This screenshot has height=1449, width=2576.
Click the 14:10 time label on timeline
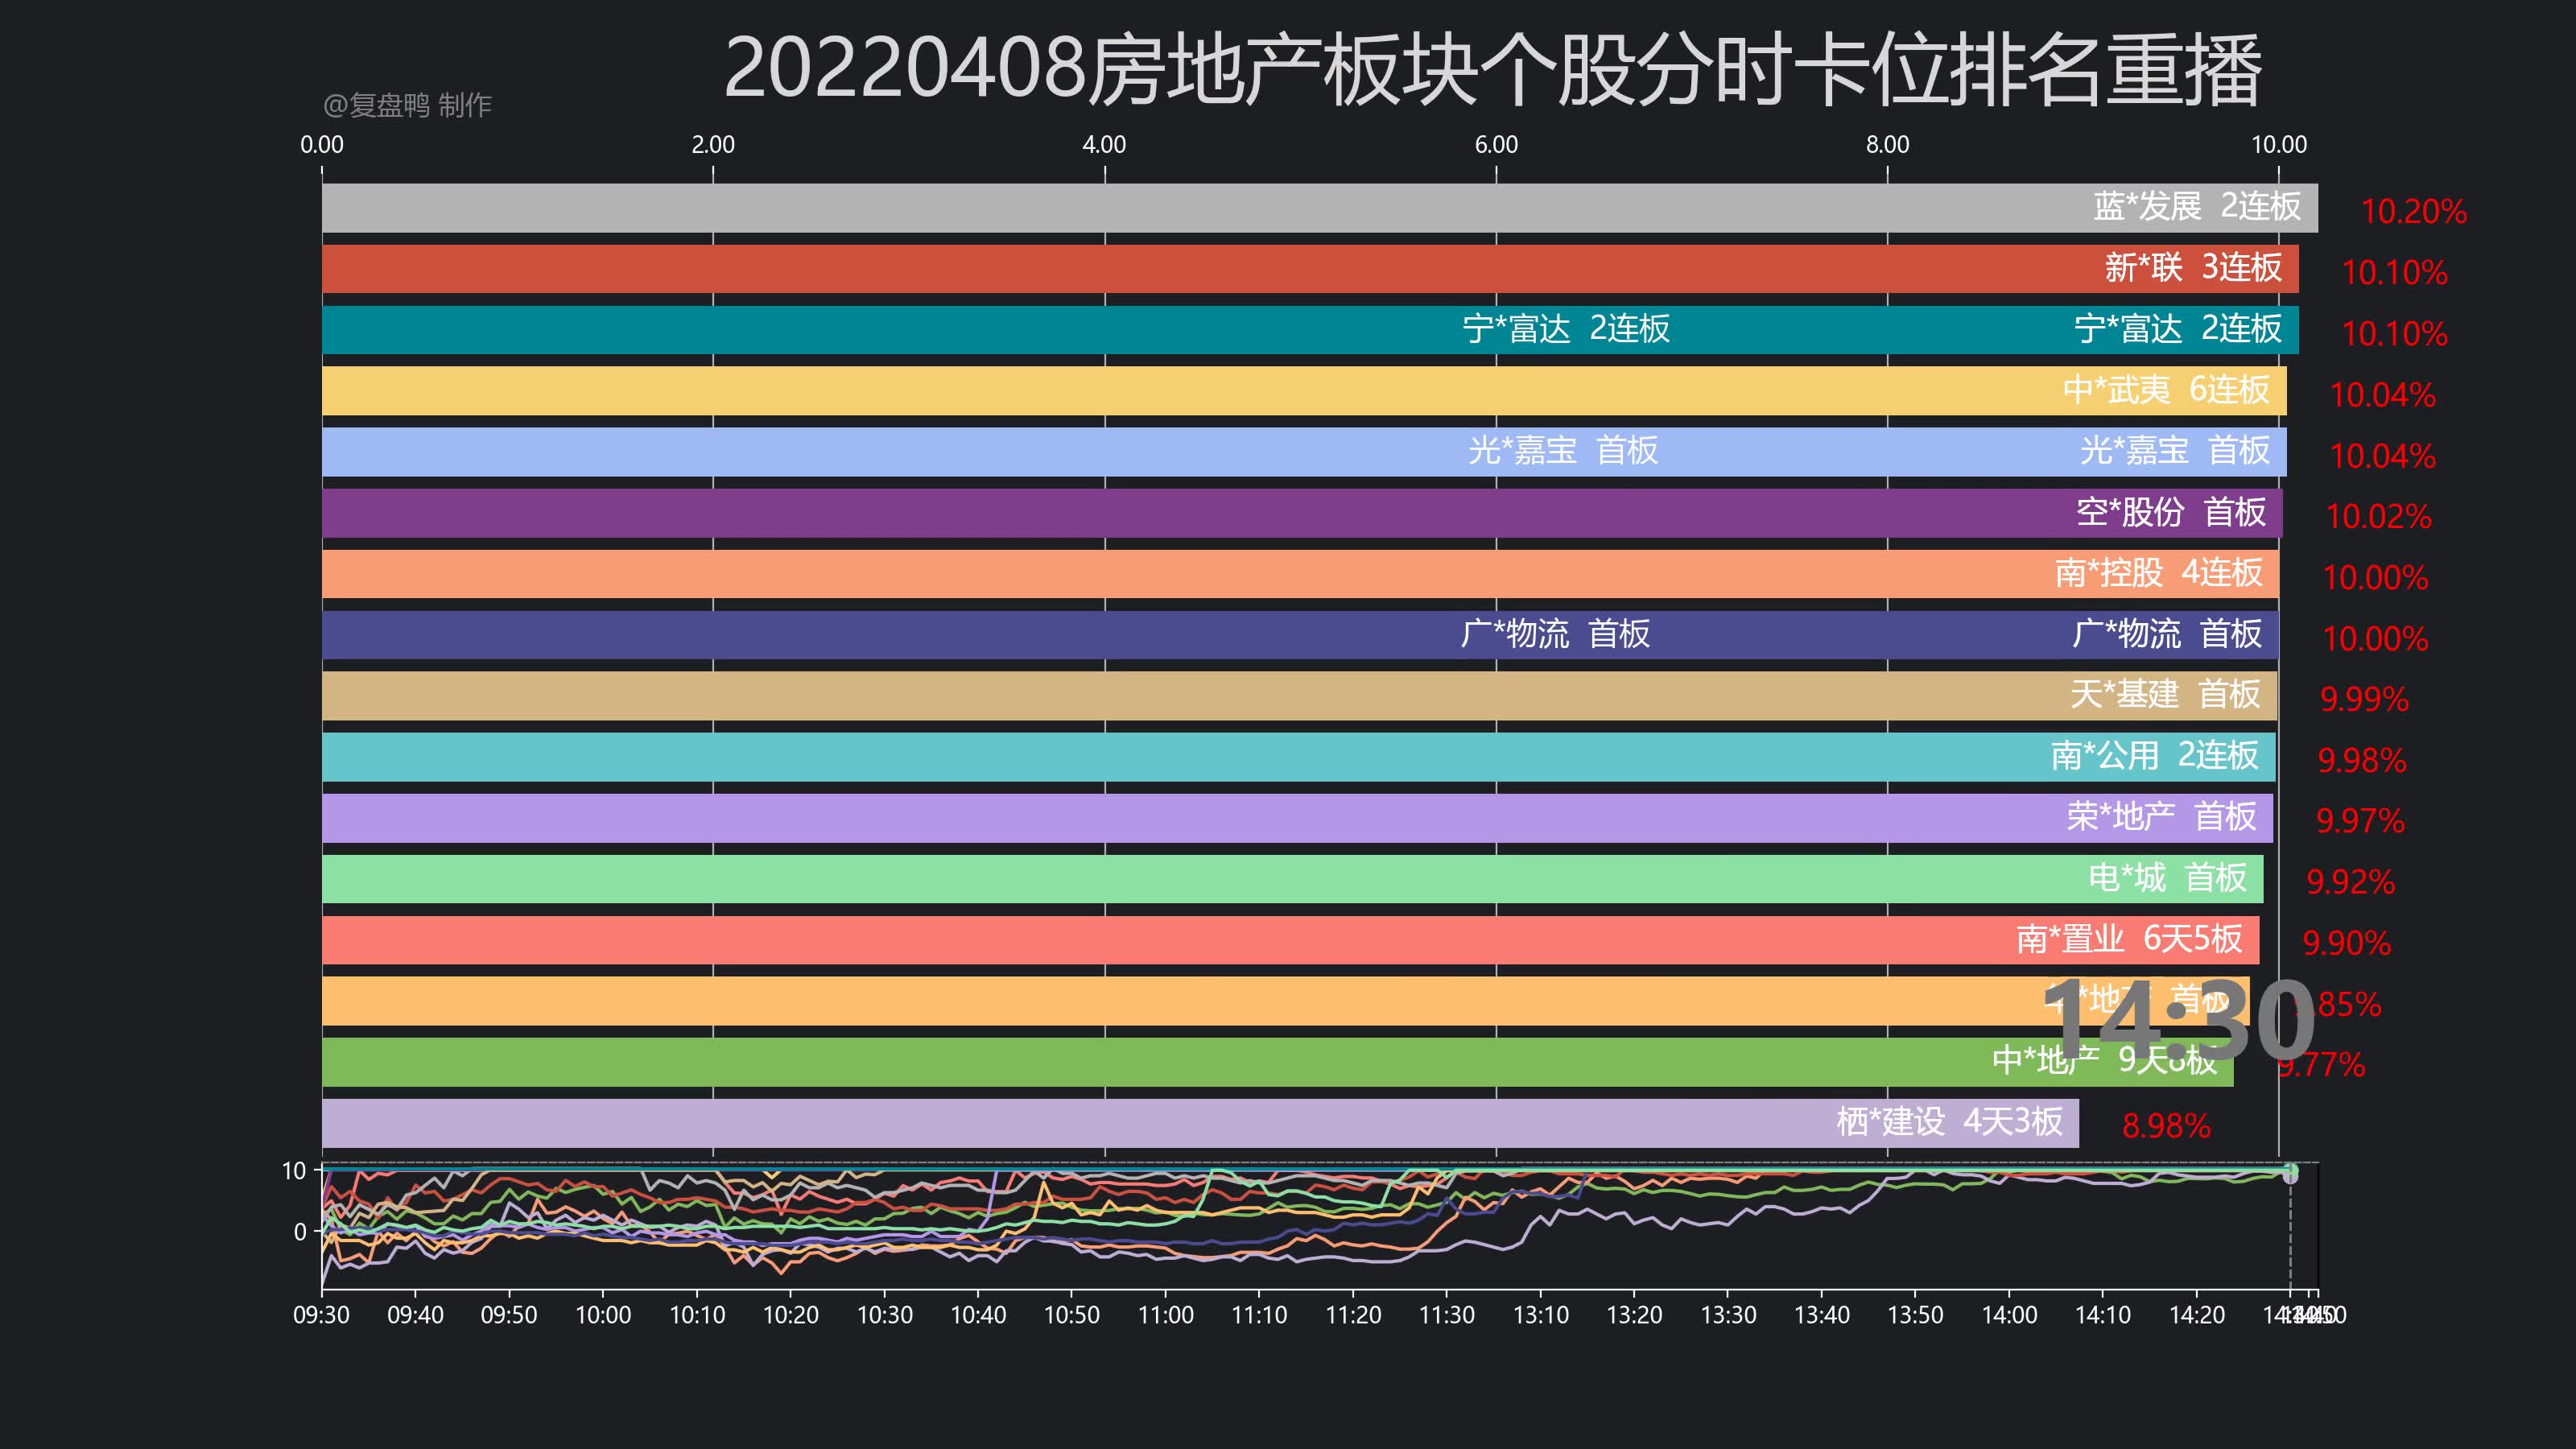2103,1314
